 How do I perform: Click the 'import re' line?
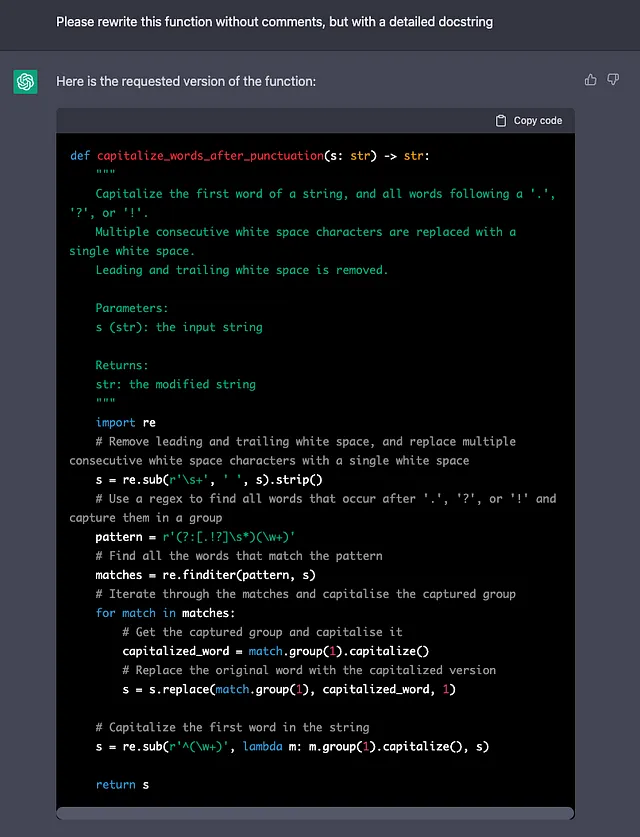[x=125, y=422]
